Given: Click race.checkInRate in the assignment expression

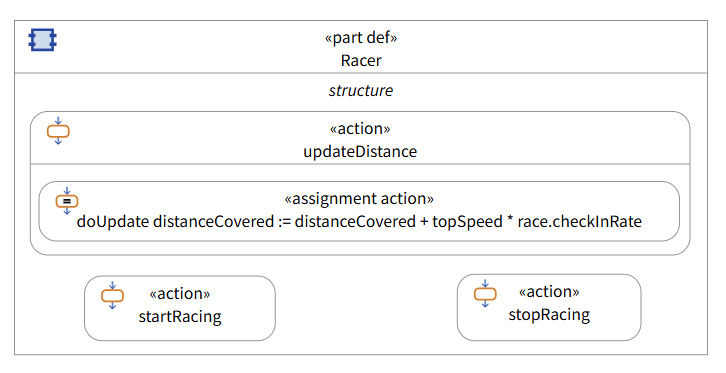Looking at the screenshot, I should [x=580, y=222].
